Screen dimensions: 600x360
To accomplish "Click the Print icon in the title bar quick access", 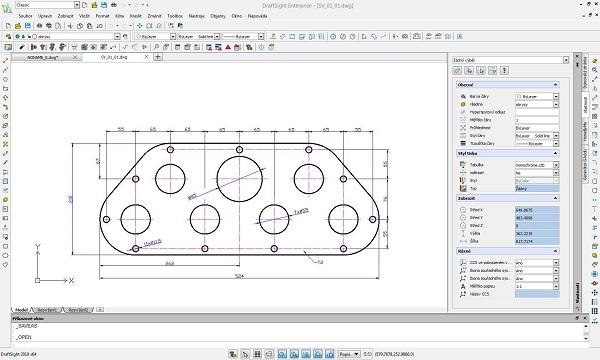I will (x=114, y=5).
